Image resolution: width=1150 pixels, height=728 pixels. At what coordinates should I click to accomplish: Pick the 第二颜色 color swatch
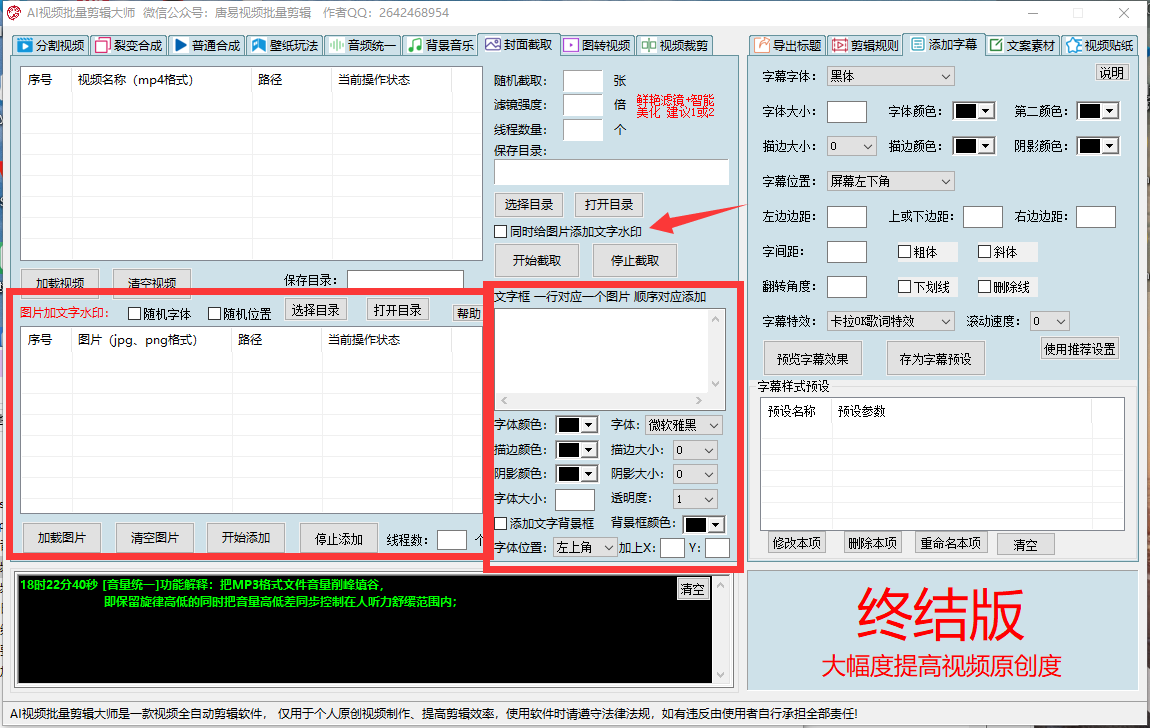point(1097,111)
